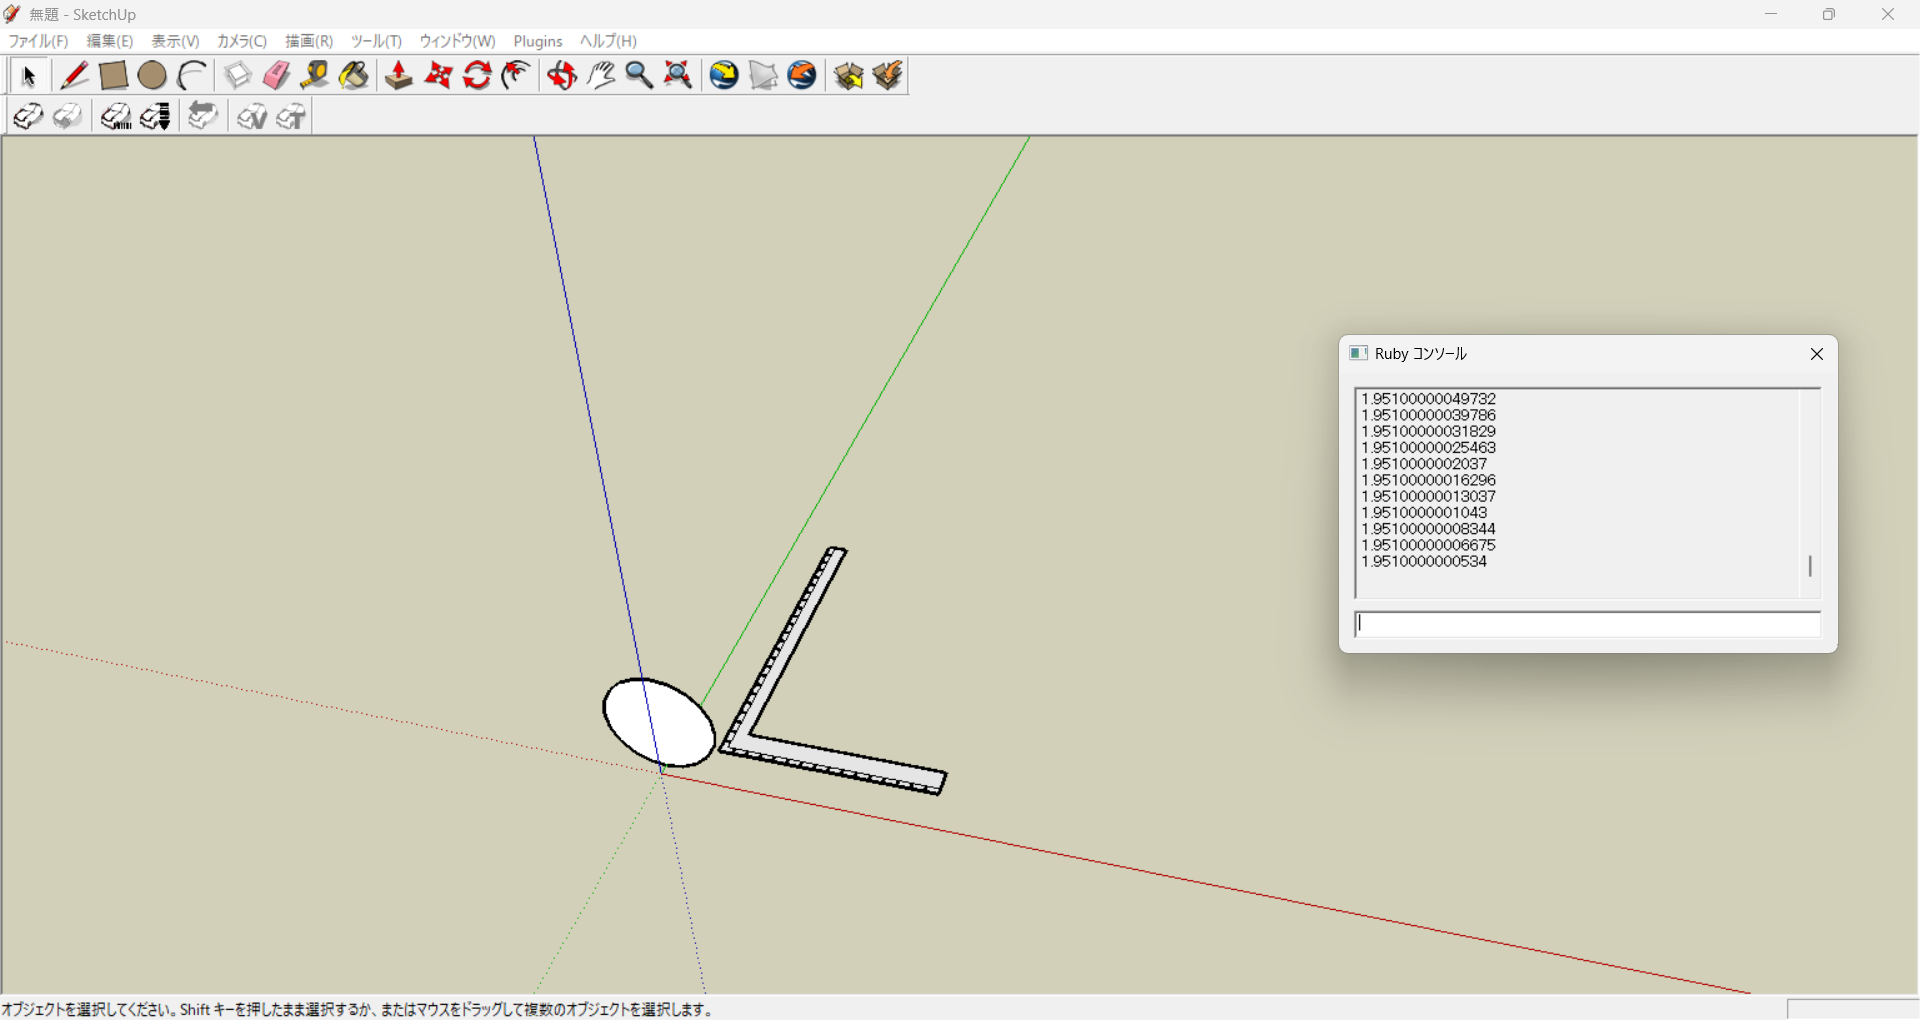Click the greyed Toggle Terrain icon
Image resolution: width=1920 pixels, height=1020 pixels.
coord(763,76)
